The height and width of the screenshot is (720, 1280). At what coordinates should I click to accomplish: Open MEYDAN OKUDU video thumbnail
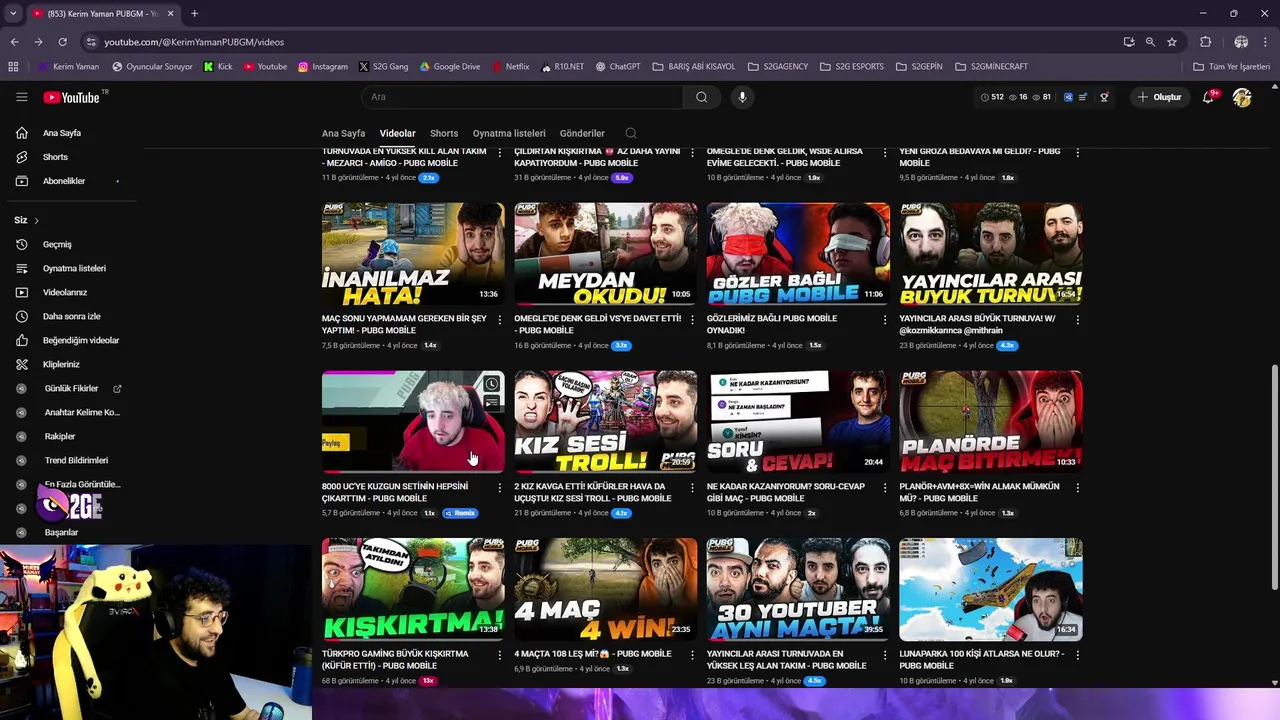(606, 254)
